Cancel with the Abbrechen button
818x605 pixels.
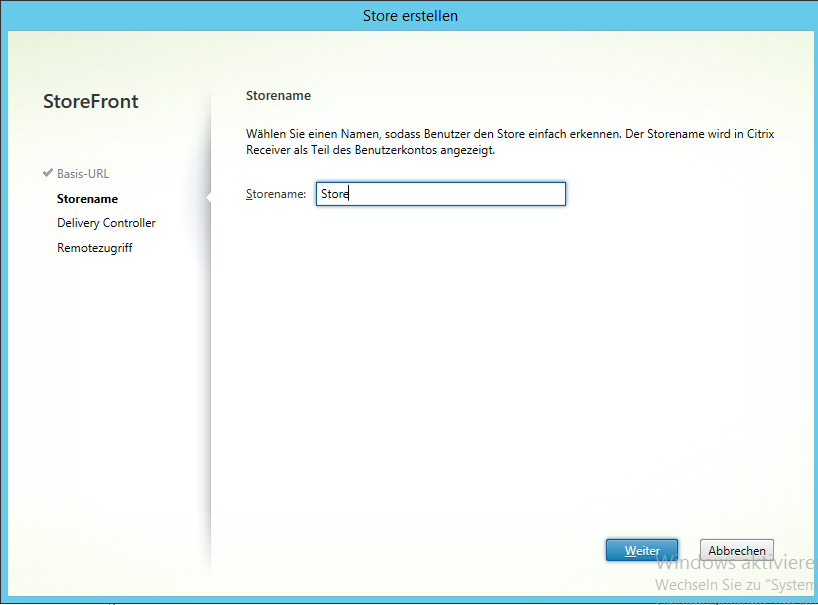737,550
